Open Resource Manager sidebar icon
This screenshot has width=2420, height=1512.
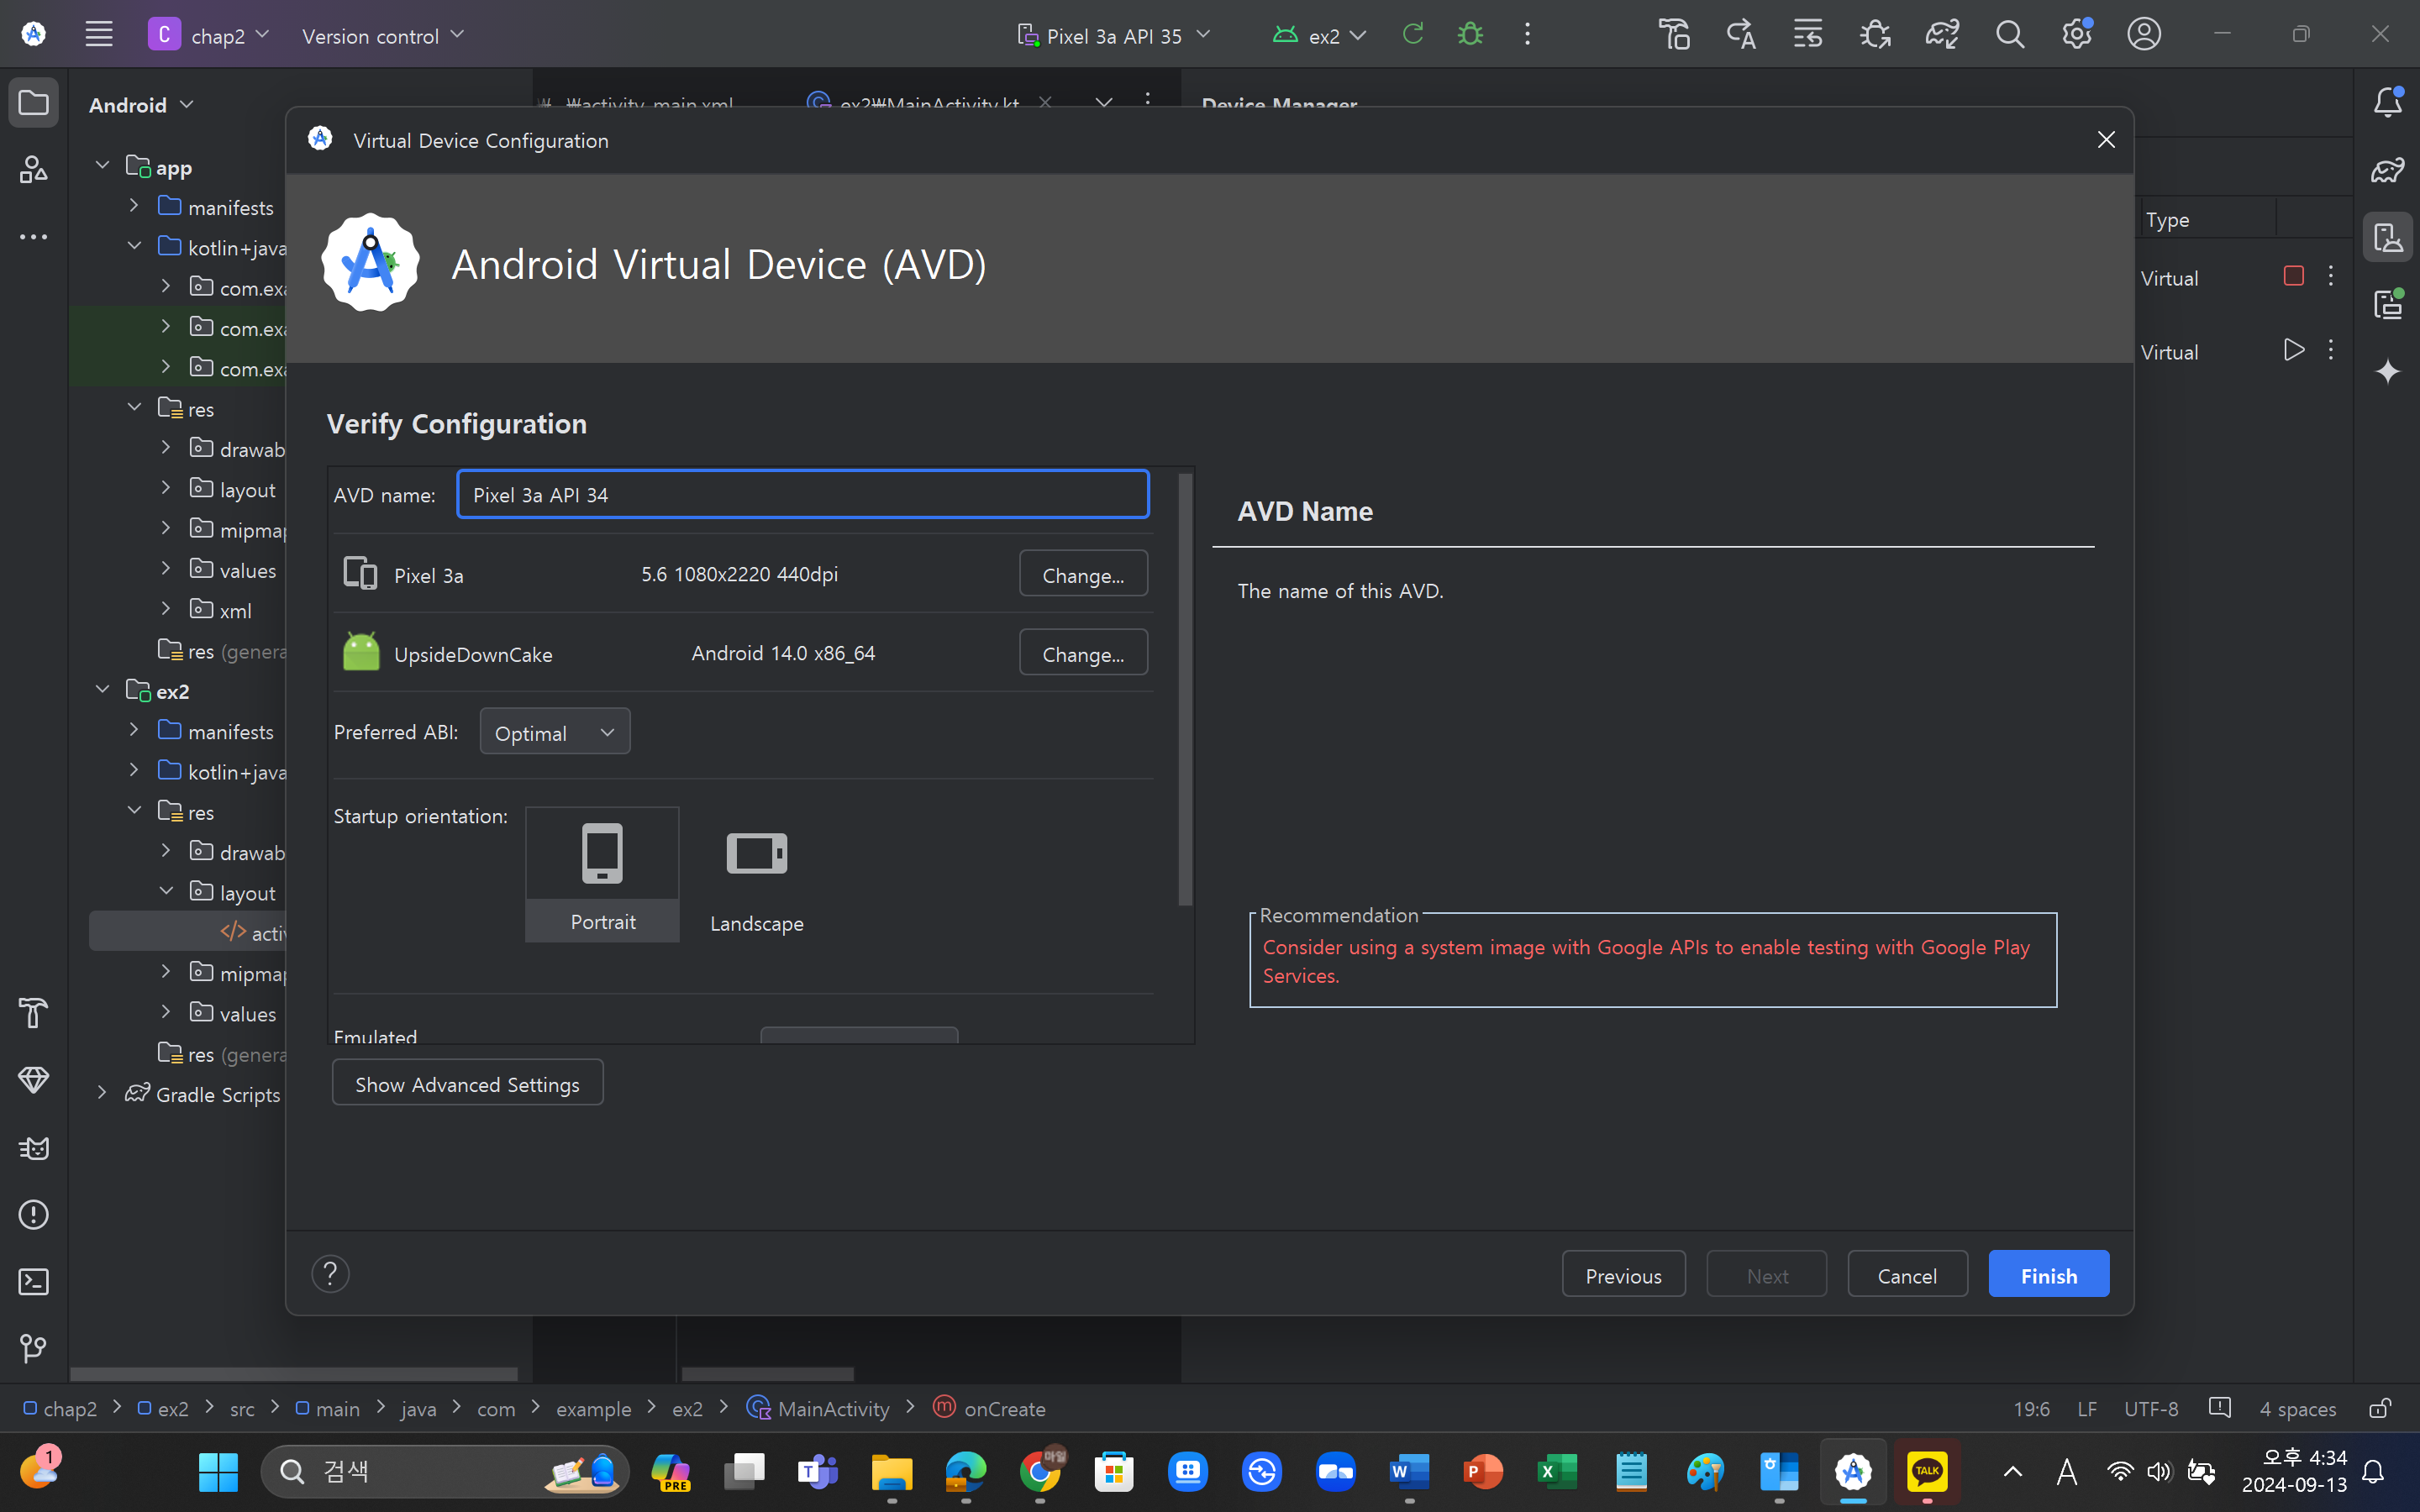[x=34, y=170]
